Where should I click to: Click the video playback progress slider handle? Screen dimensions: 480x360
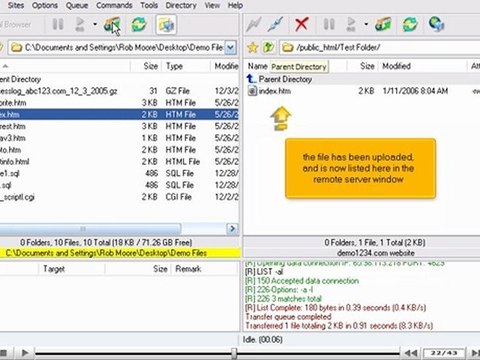pos(234,353)
